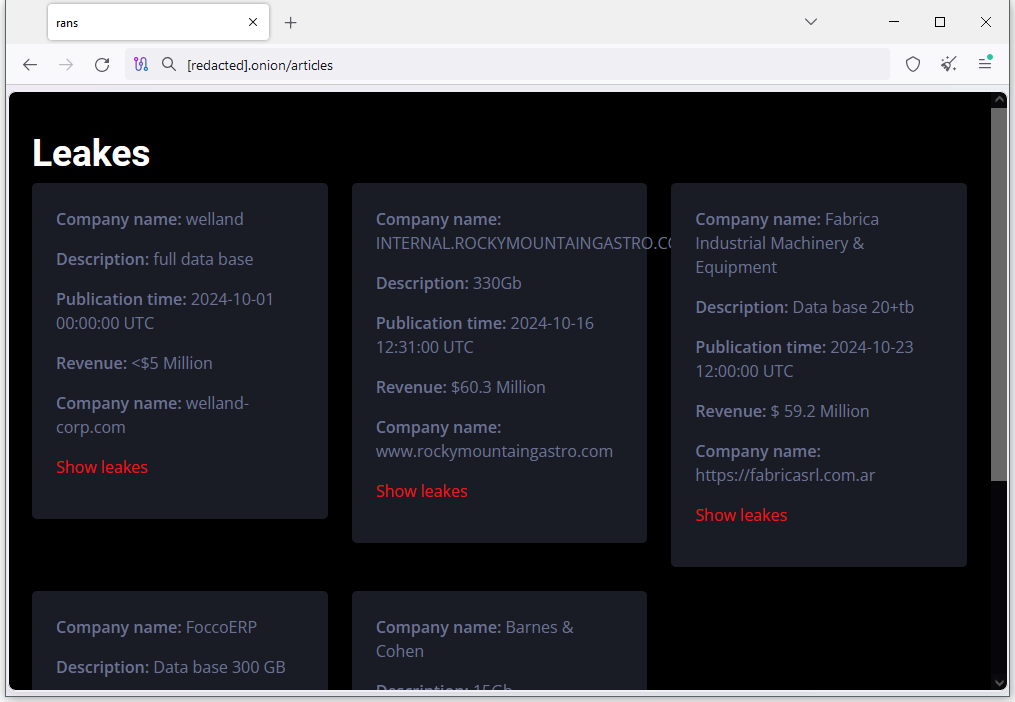Screen dimensions: 1015x702
Task: Click the New Identity broom icon
Action: (948, 64)
